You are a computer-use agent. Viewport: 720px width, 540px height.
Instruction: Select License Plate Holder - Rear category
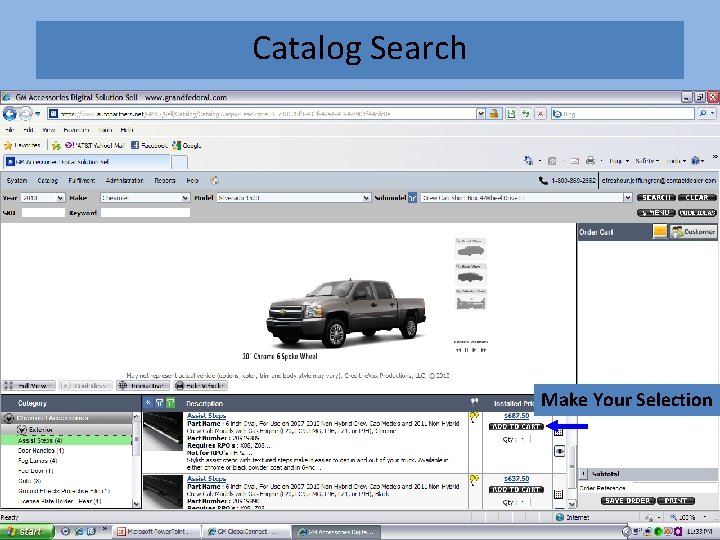pyautogui.click(x=60, y=501)
